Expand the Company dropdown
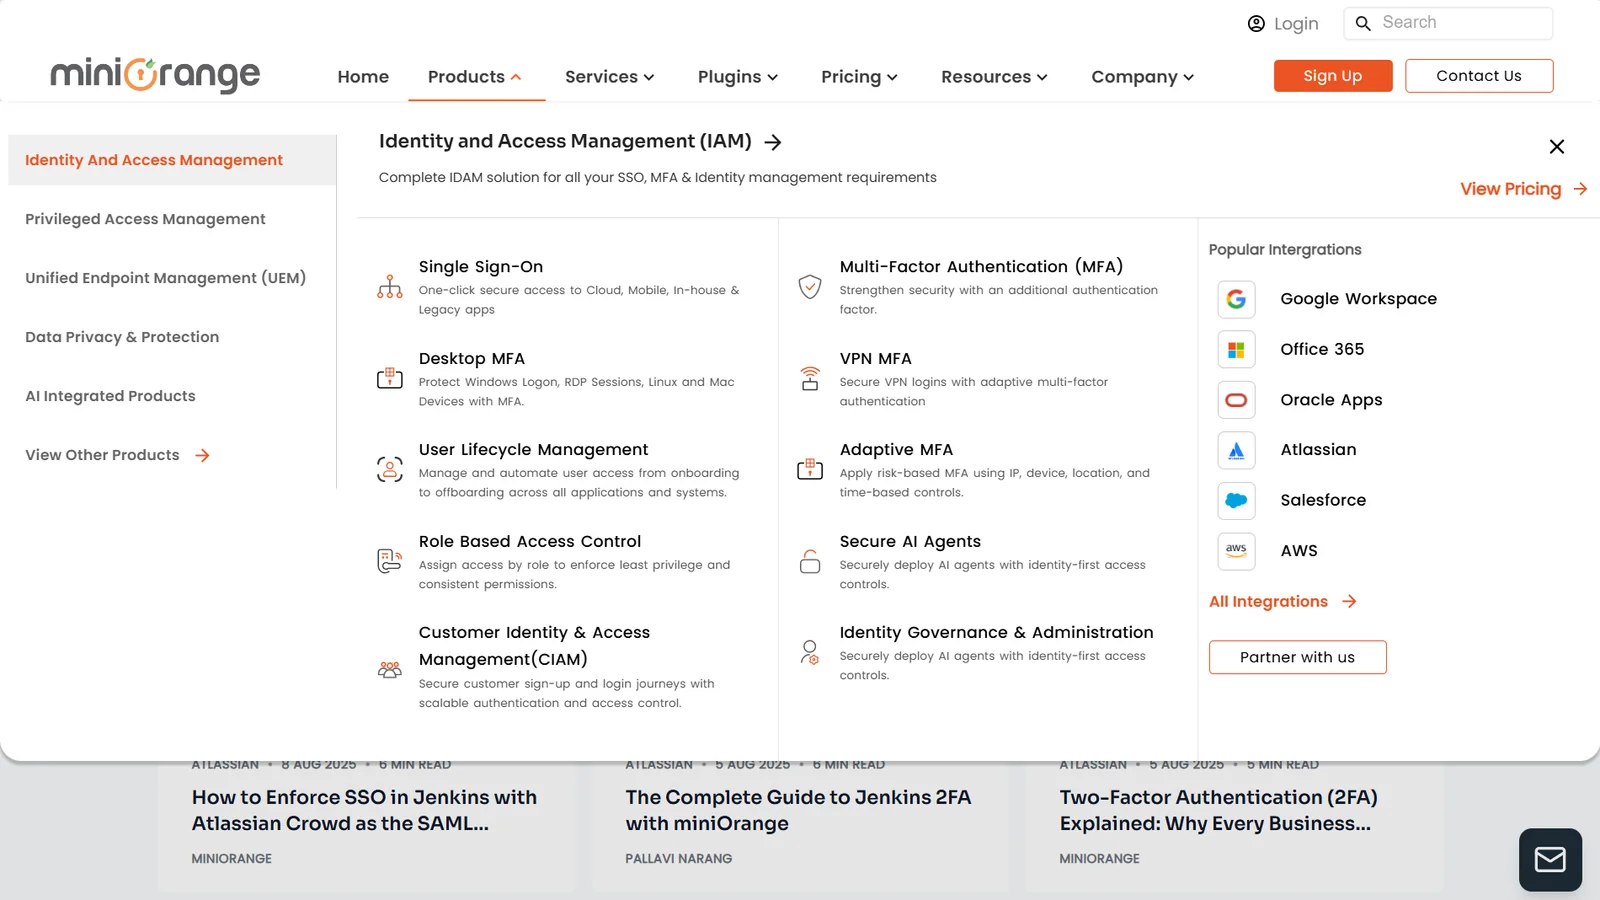Image resolution: width=1600 pixels, height=900 pixels. (1143, 77)
